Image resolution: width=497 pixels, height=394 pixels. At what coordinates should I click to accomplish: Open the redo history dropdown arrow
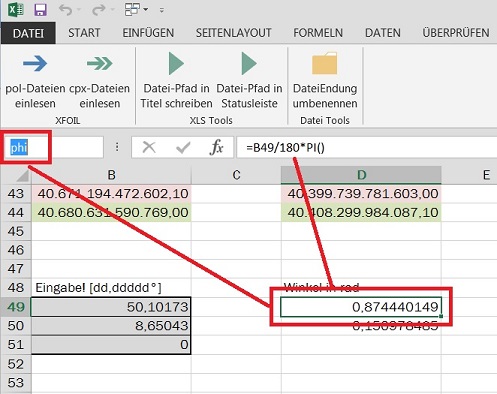112,10
